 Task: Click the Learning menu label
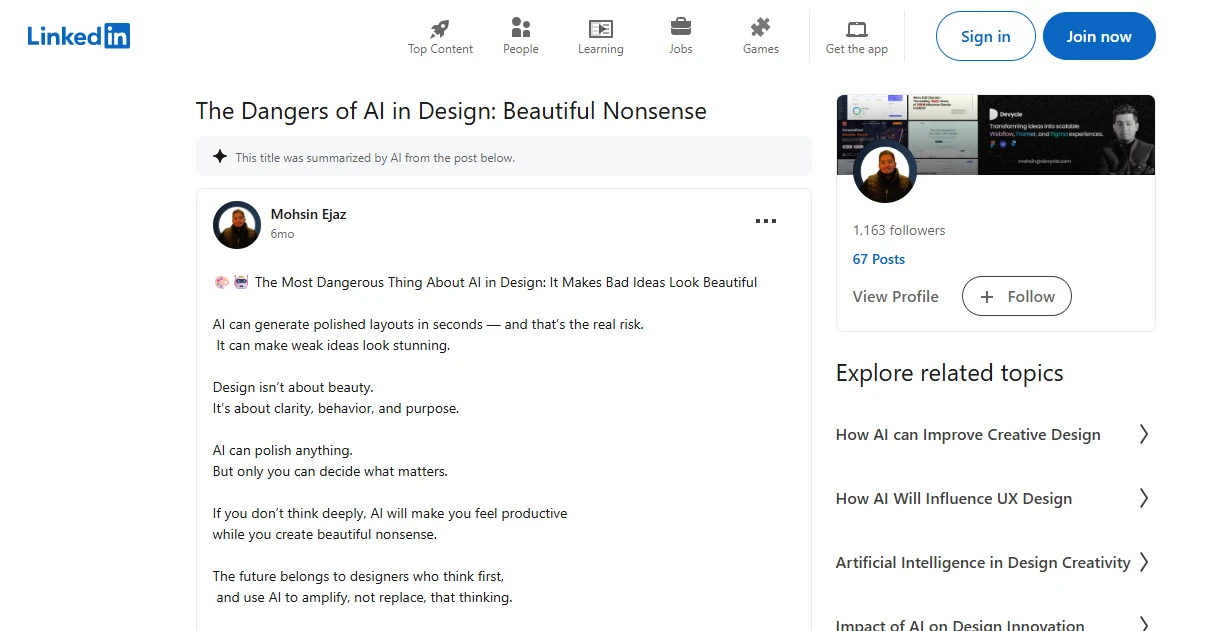pos(600,49)
